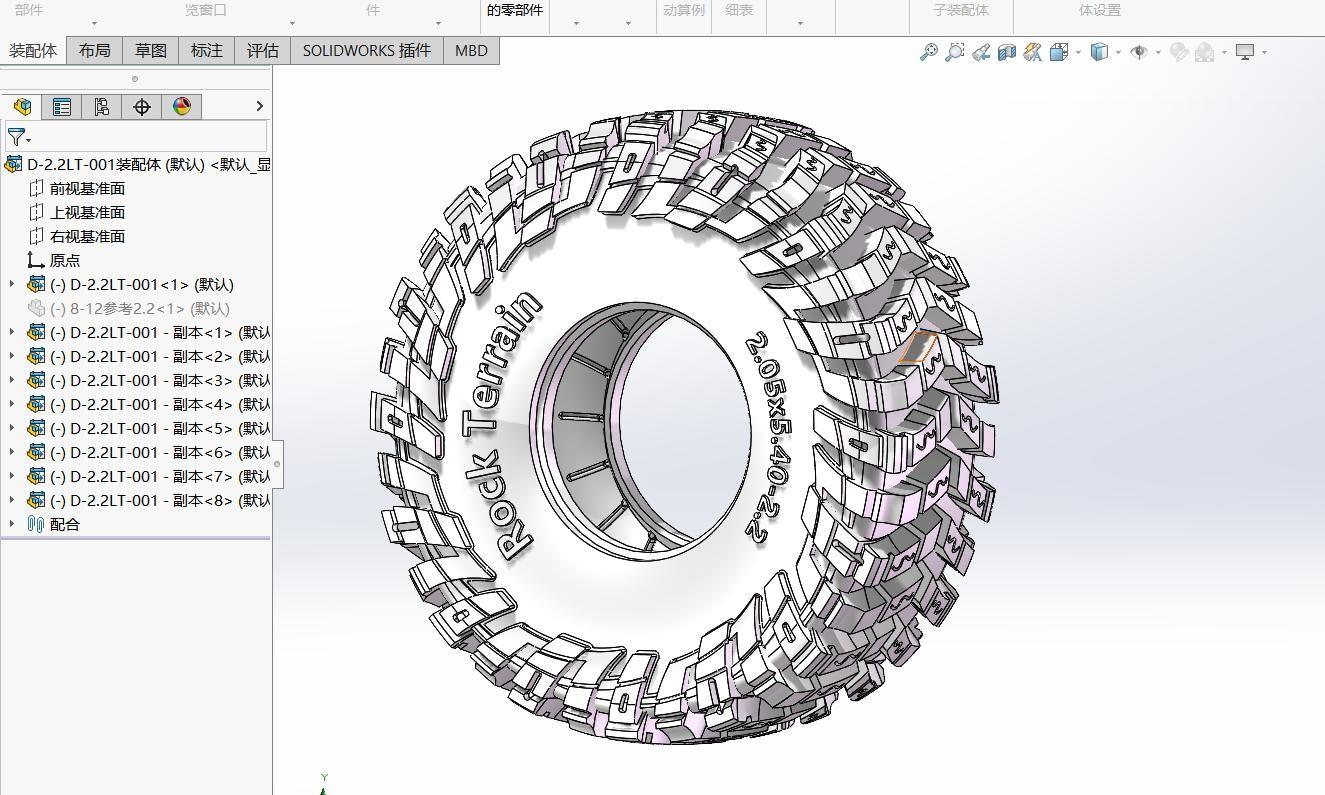Click the 8-12参考2.2 suppressed part icon
Viewport: 1325px width, 795px height.
click(x=36, y=308)
